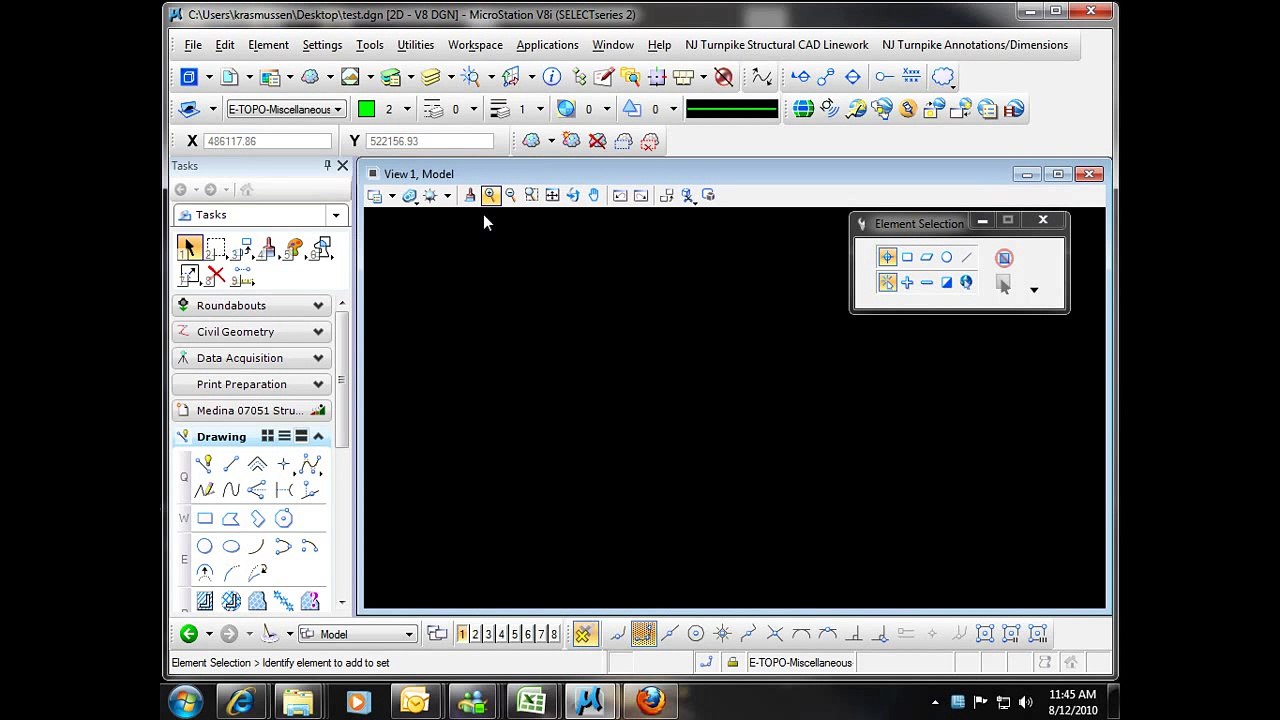The width and height of the screenshot is (1280, 720).
Task: Choose the Block selection method
Action: [x=907, y=258]
